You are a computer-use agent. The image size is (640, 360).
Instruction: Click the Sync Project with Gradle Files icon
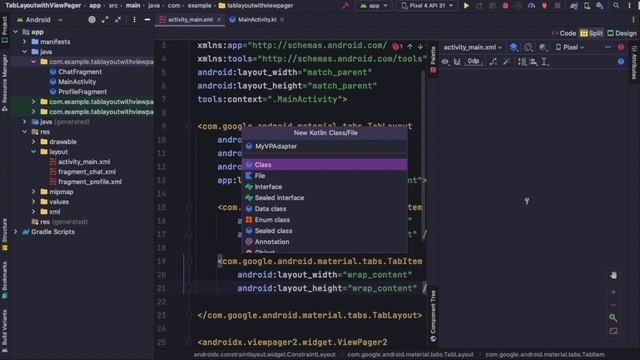(x=573, y=6)
